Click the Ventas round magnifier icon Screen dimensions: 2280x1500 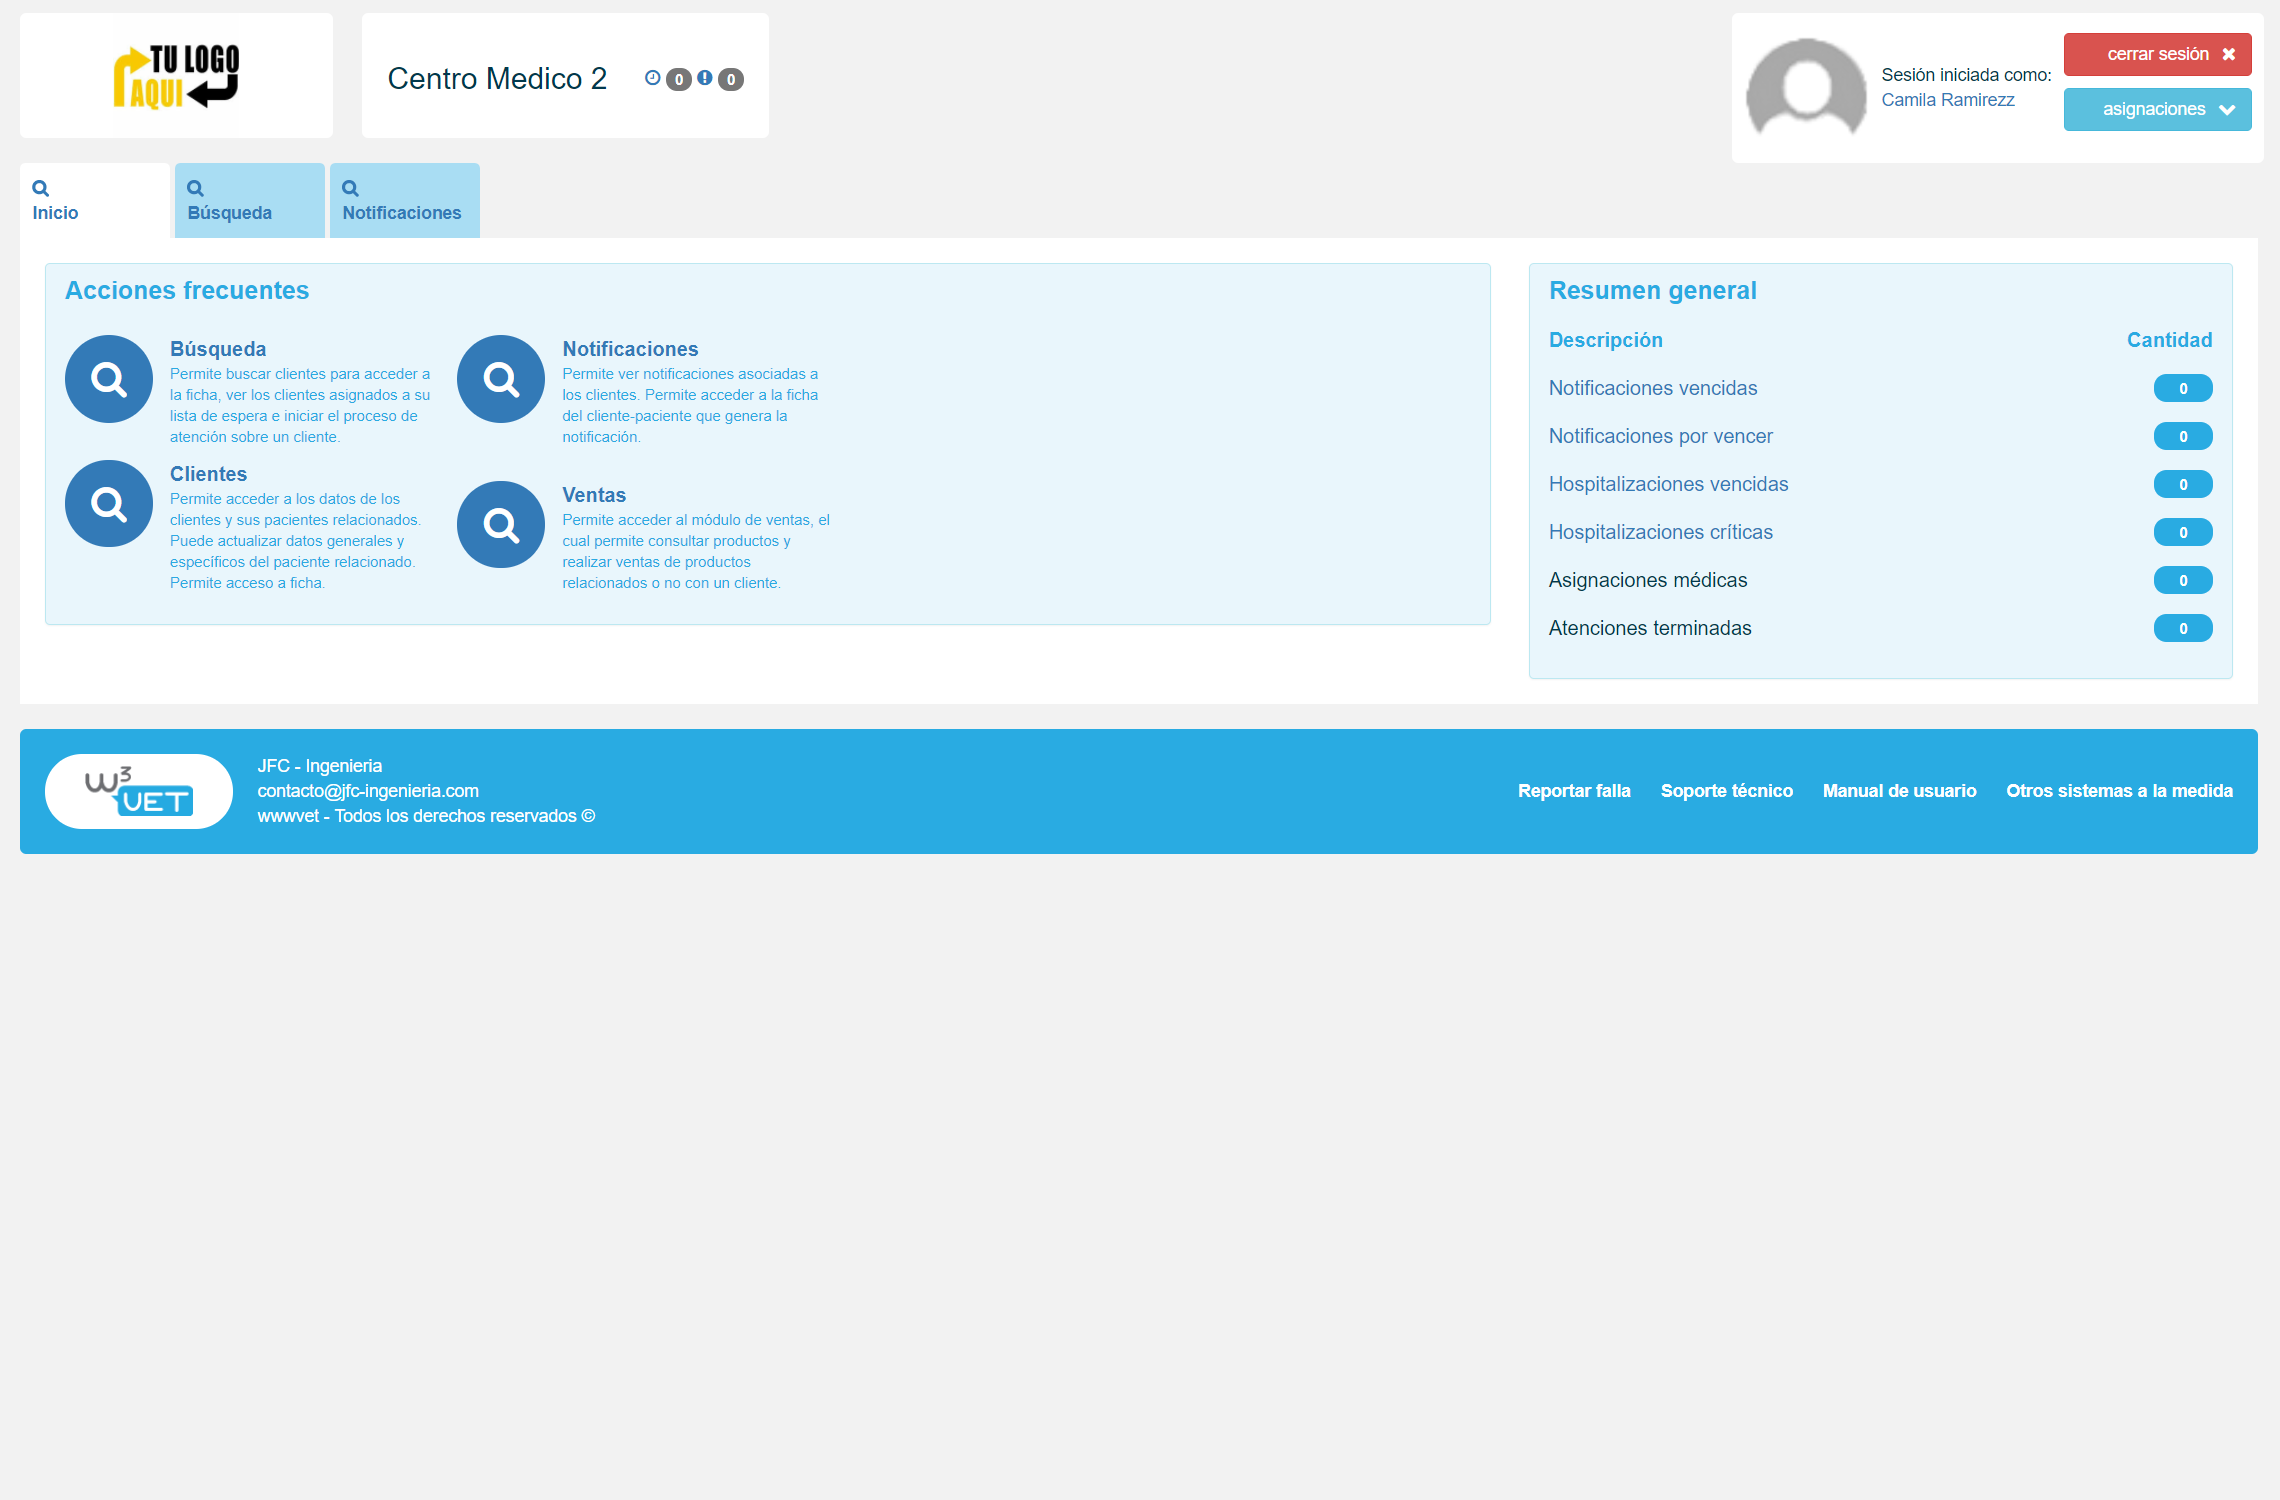pos(500,525)
